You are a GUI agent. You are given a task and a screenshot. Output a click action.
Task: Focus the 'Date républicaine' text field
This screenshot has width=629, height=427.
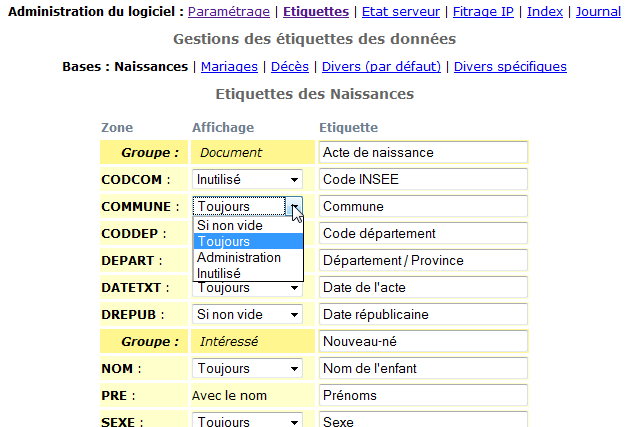point(422,315)
